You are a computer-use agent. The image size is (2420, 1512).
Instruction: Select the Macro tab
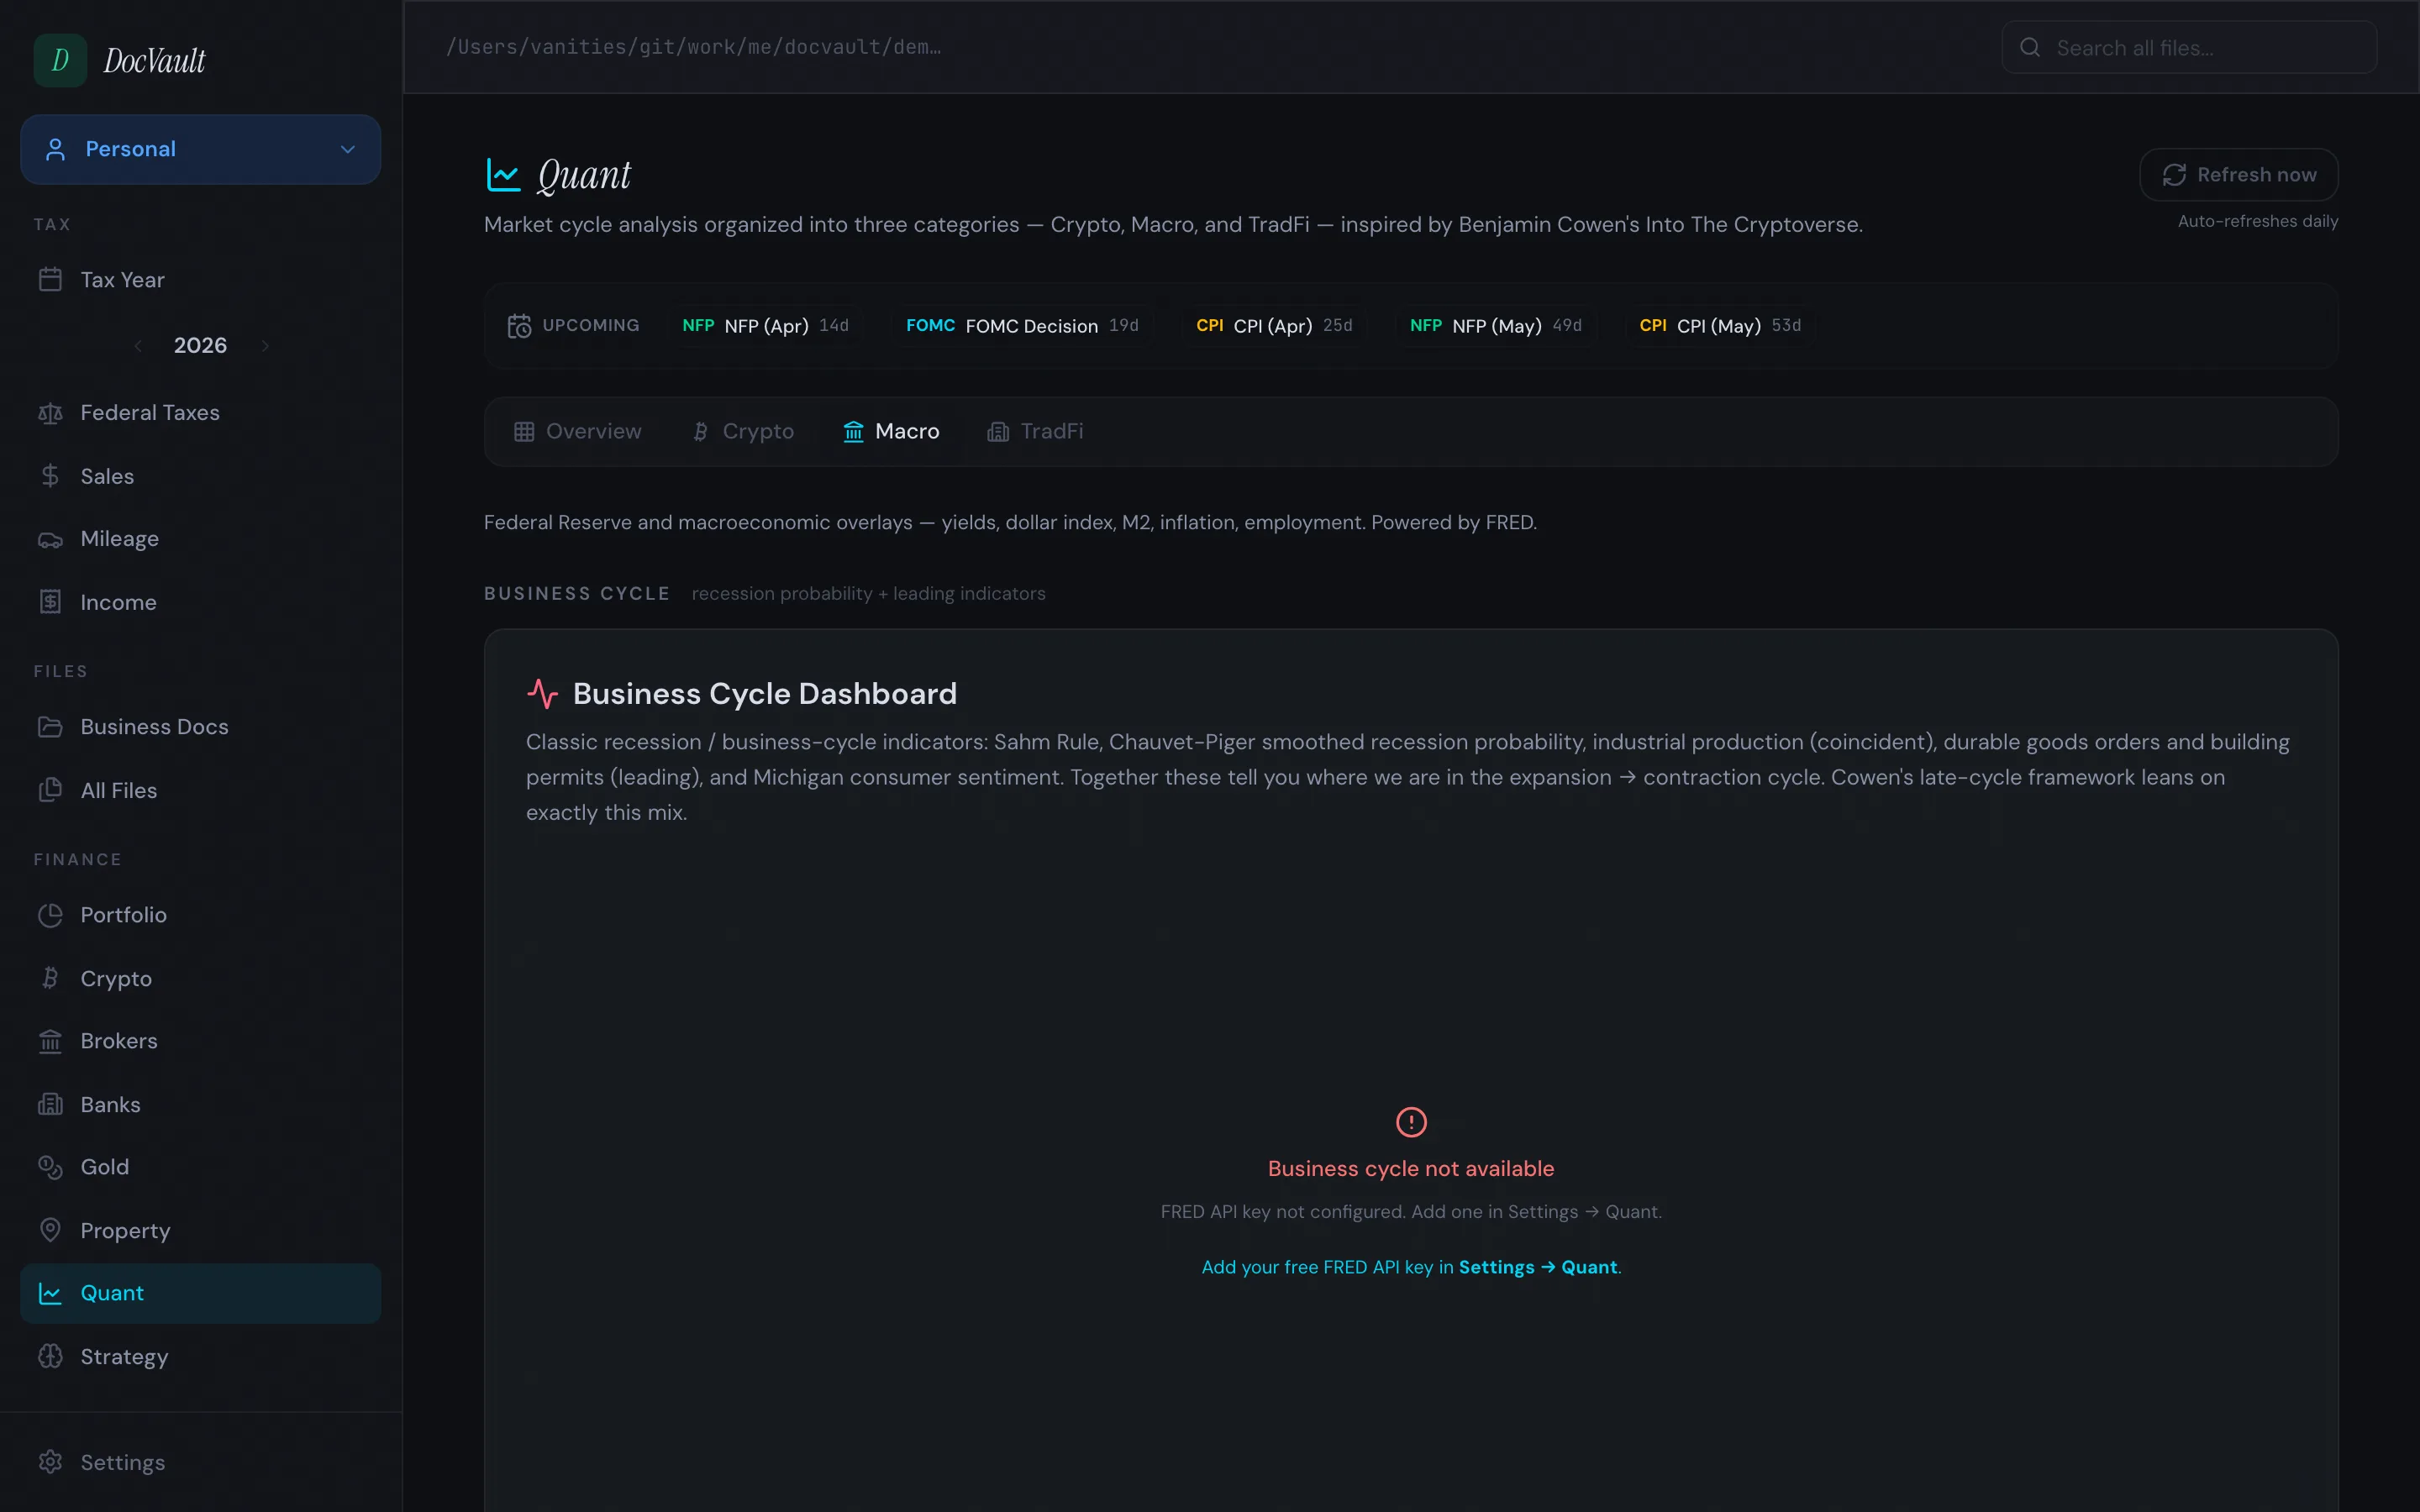coord(891,432)
